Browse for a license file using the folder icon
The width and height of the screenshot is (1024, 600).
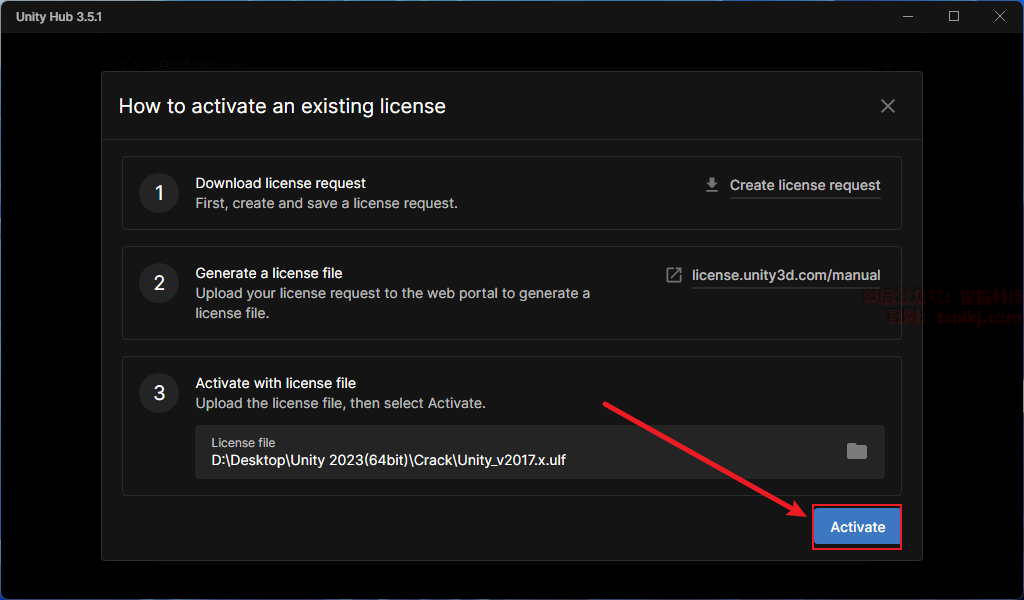[x=856, y=451]
